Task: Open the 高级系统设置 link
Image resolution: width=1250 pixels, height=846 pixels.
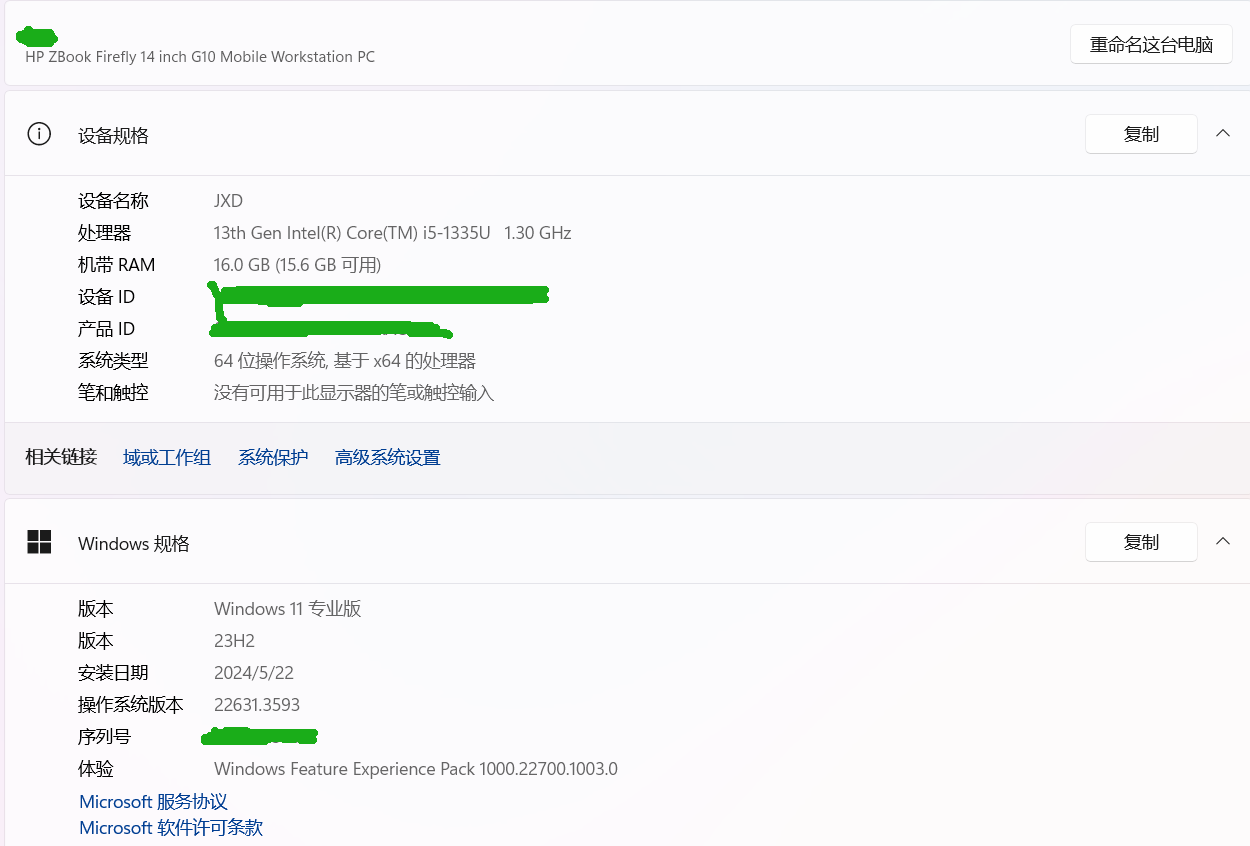Action: tap(388, 458)
